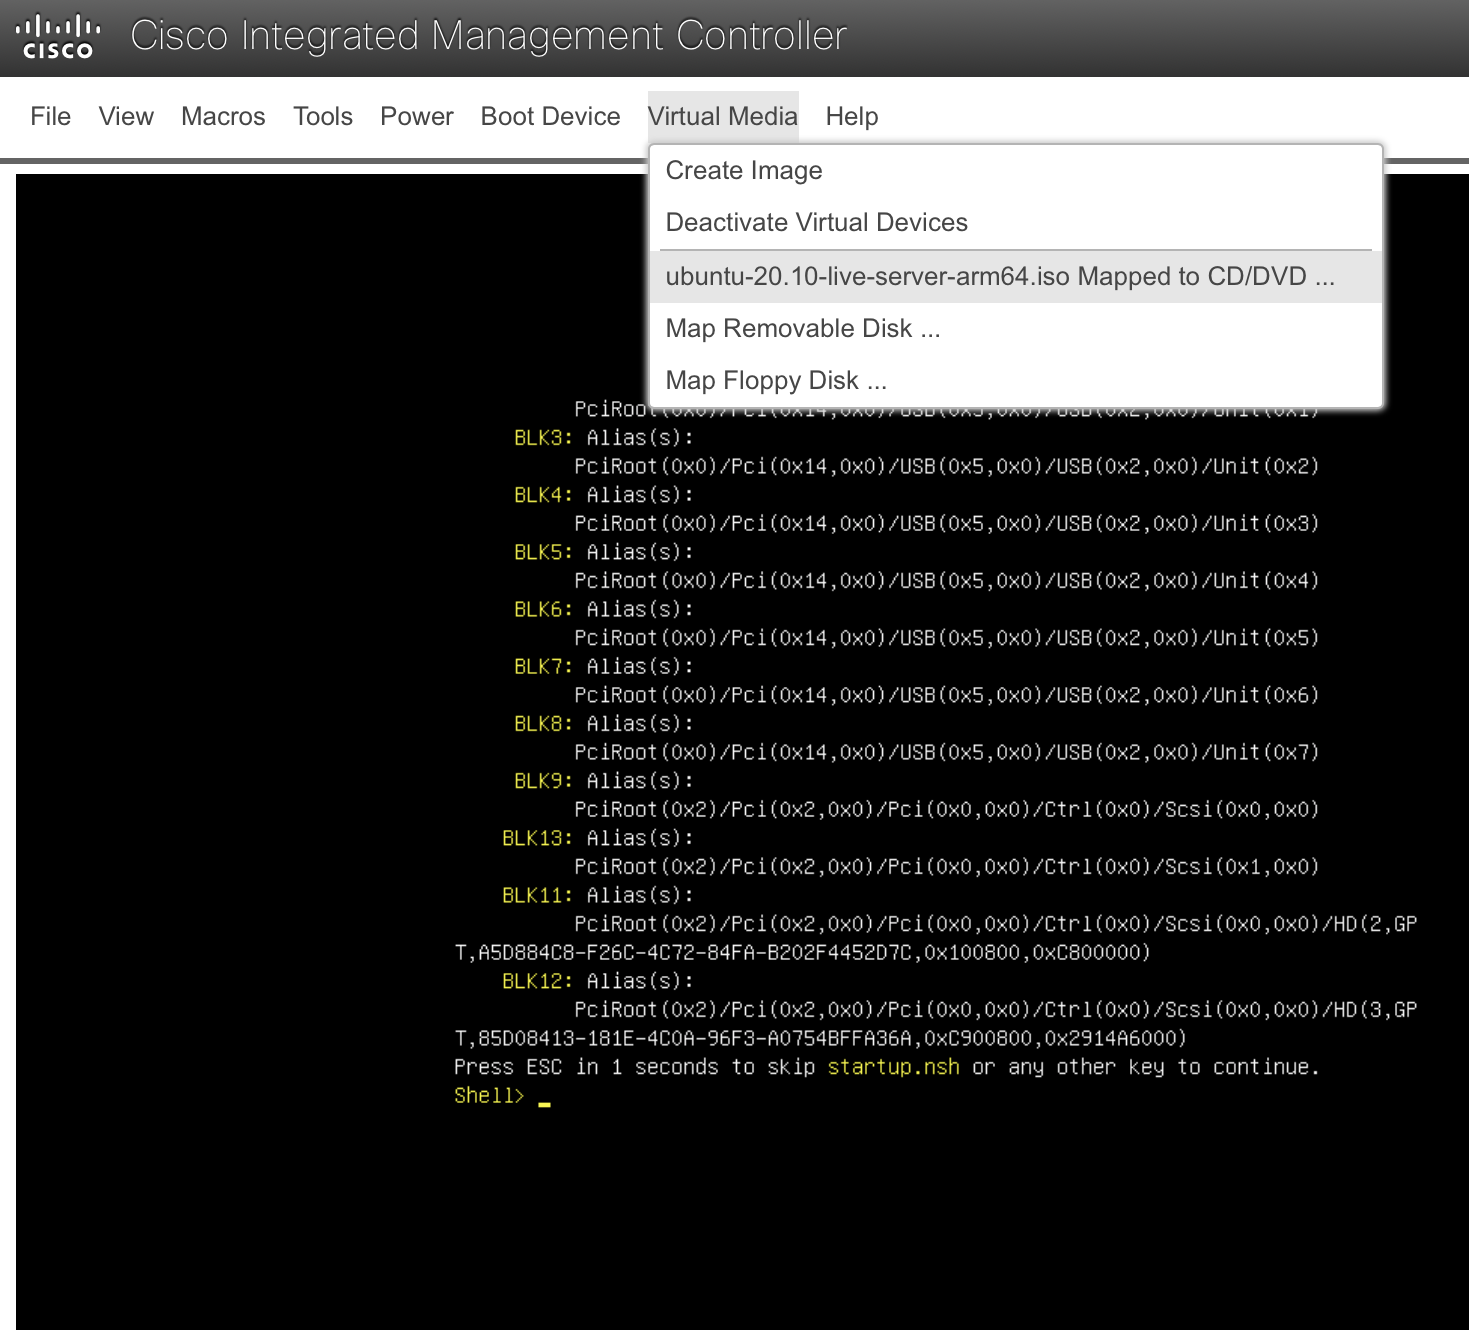Open the Help menu
This screenshot has width=1469, height=1336.
(851, 116)
